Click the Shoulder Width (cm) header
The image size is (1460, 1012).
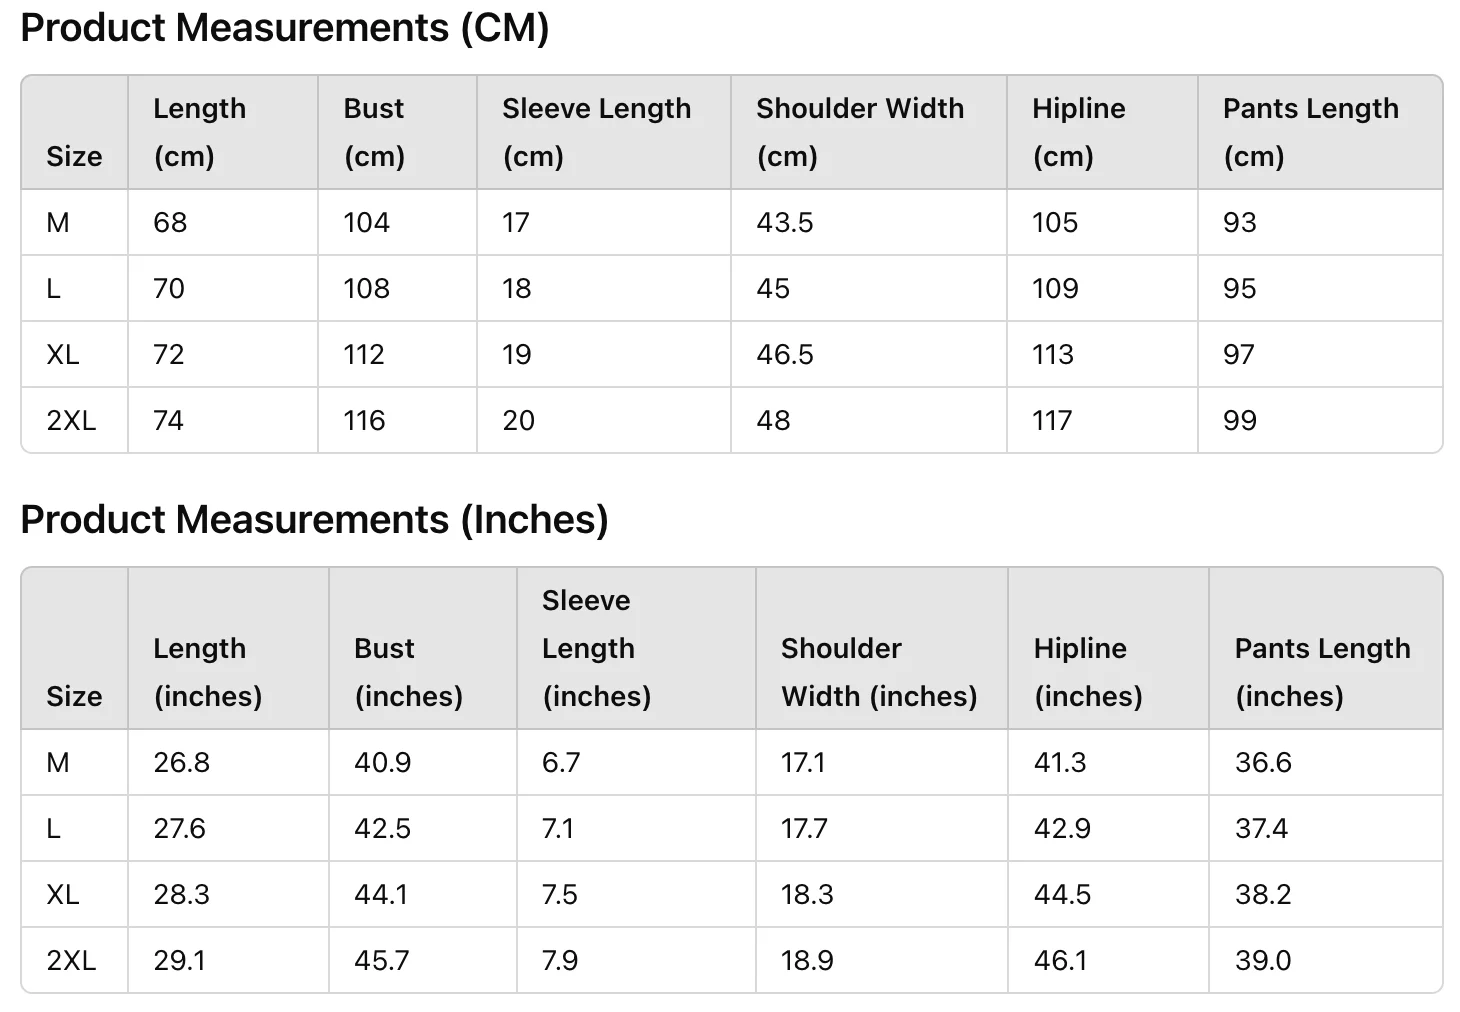click(x=869, y=132)
